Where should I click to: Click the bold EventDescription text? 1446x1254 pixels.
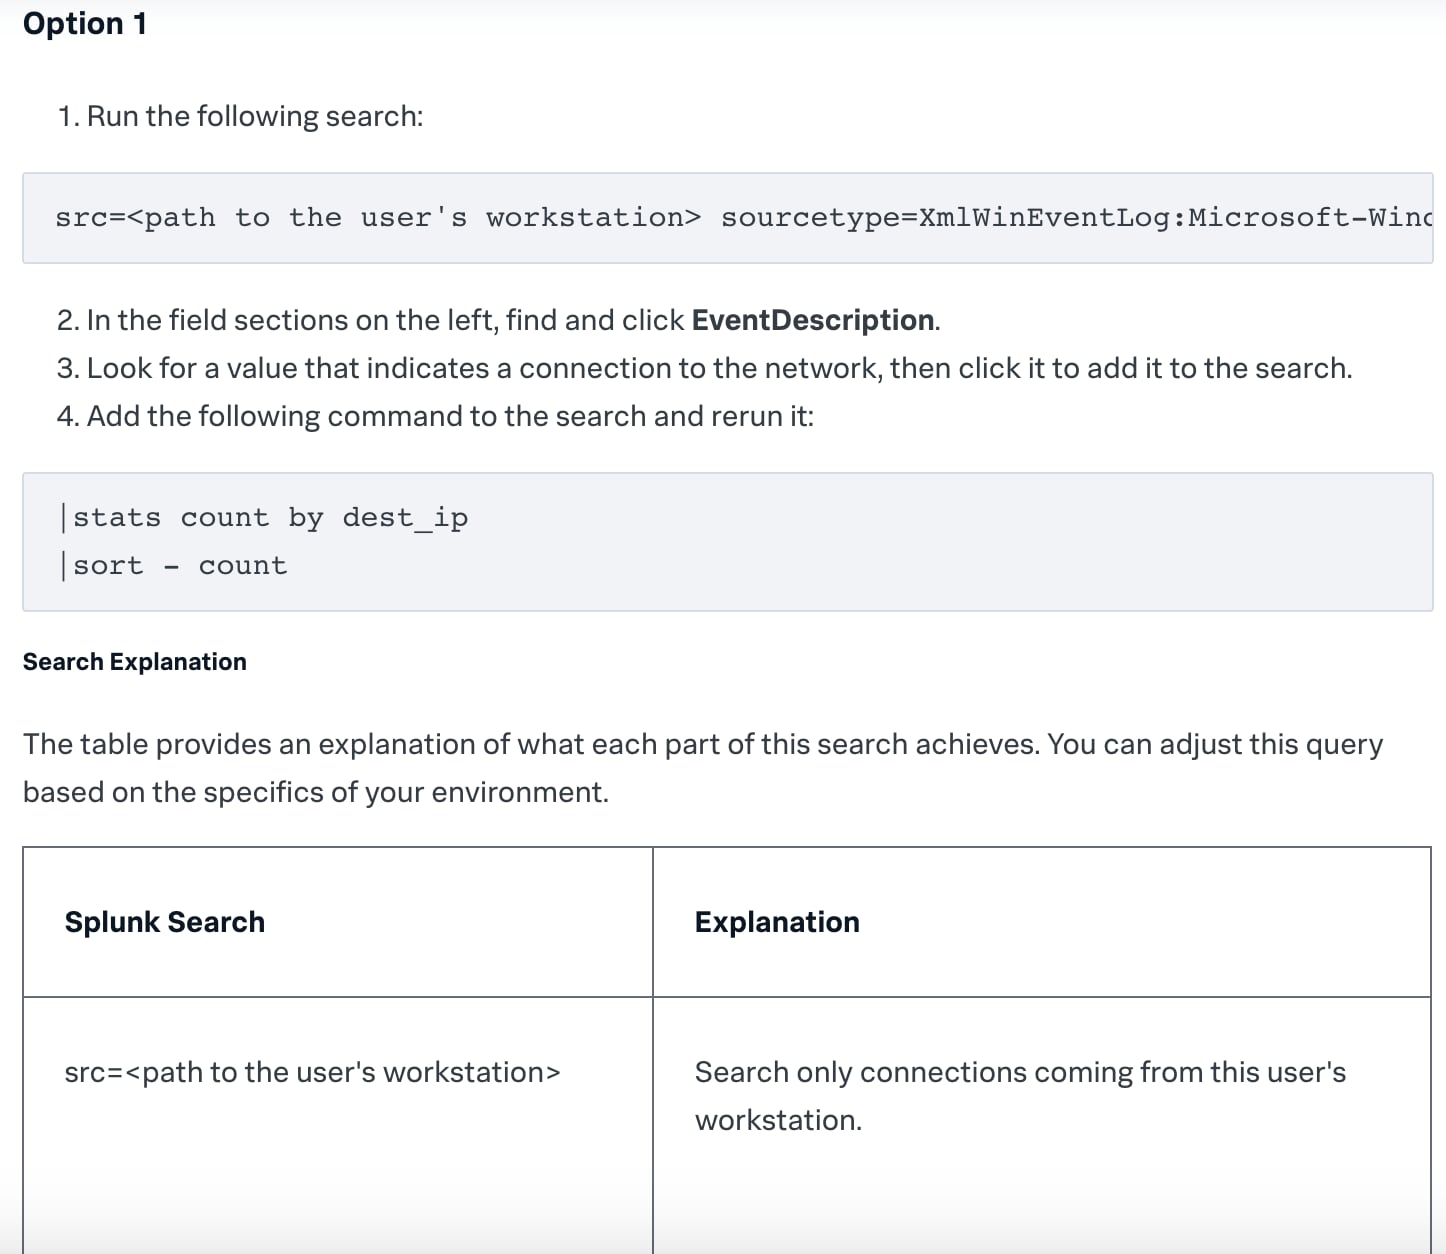pos(813,320)
